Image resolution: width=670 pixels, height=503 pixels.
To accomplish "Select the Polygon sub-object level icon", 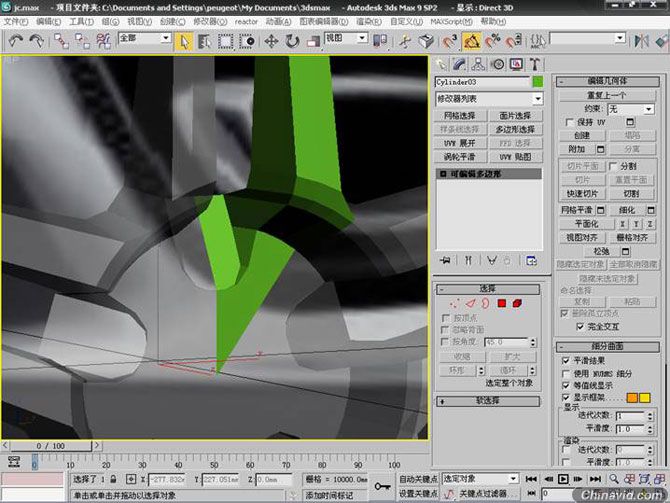I will point(501,302).
